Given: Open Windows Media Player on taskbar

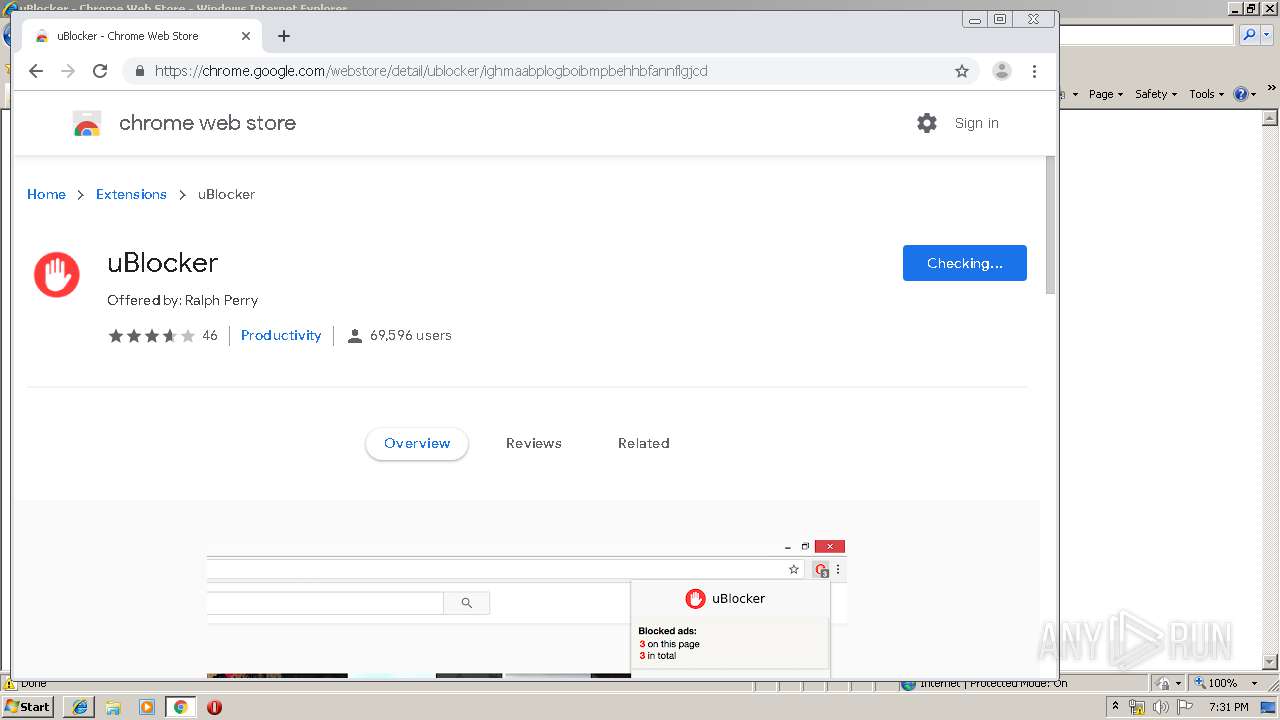Looking at the screenshot, I should coord(147,707).
